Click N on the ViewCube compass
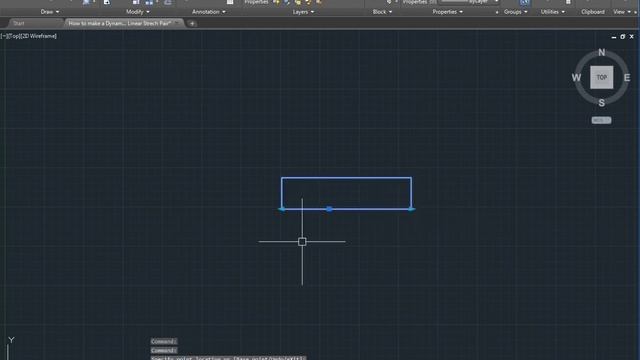 (x=602, y=52)
